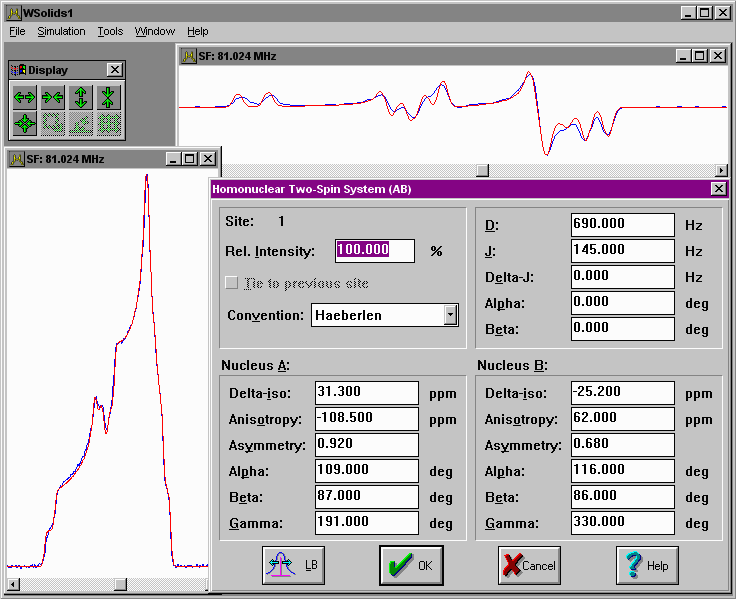Open the Window menu
Viewport: 736px width, 599px height.
pyautogui.click(x=154, y=31)
